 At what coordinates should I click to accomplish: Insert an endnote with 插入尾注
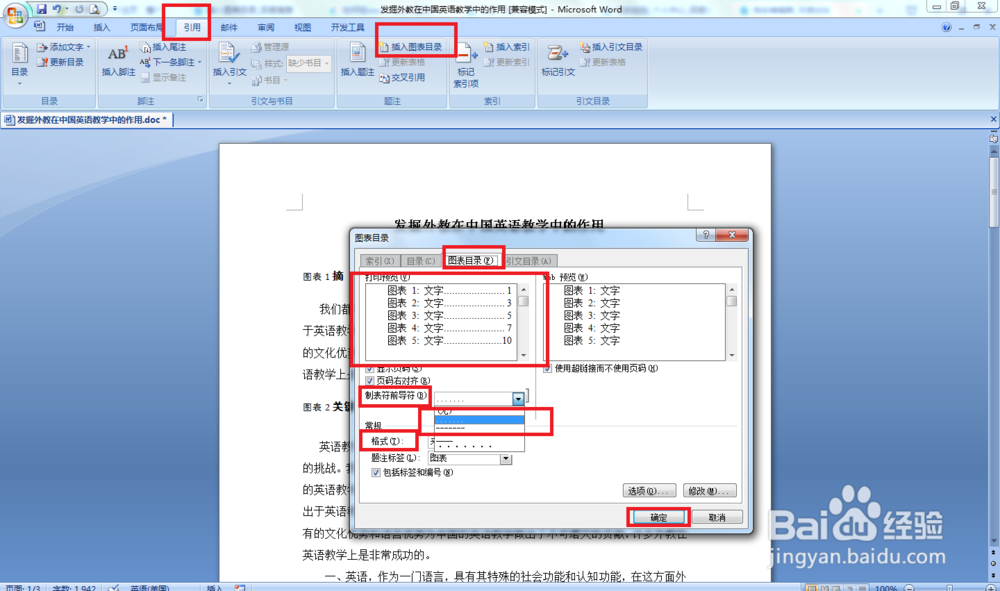click(163, 47)
